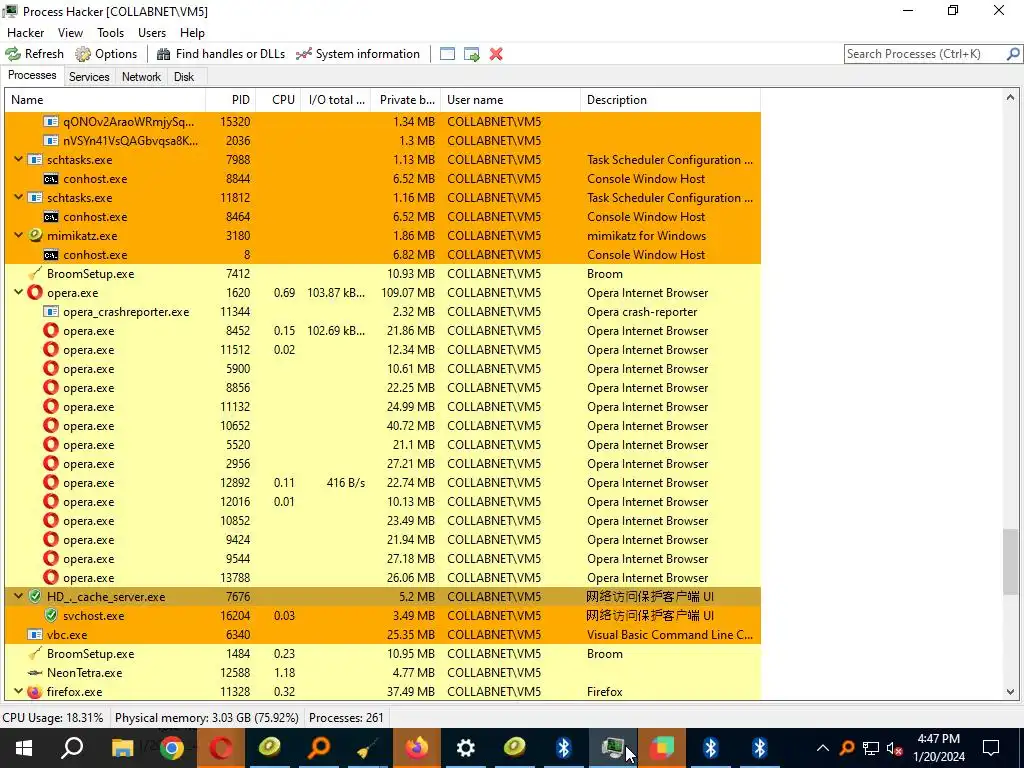Collapse schtasks.exe PID 11812 tree node
1024x768 pixels.
click(18, 197)
